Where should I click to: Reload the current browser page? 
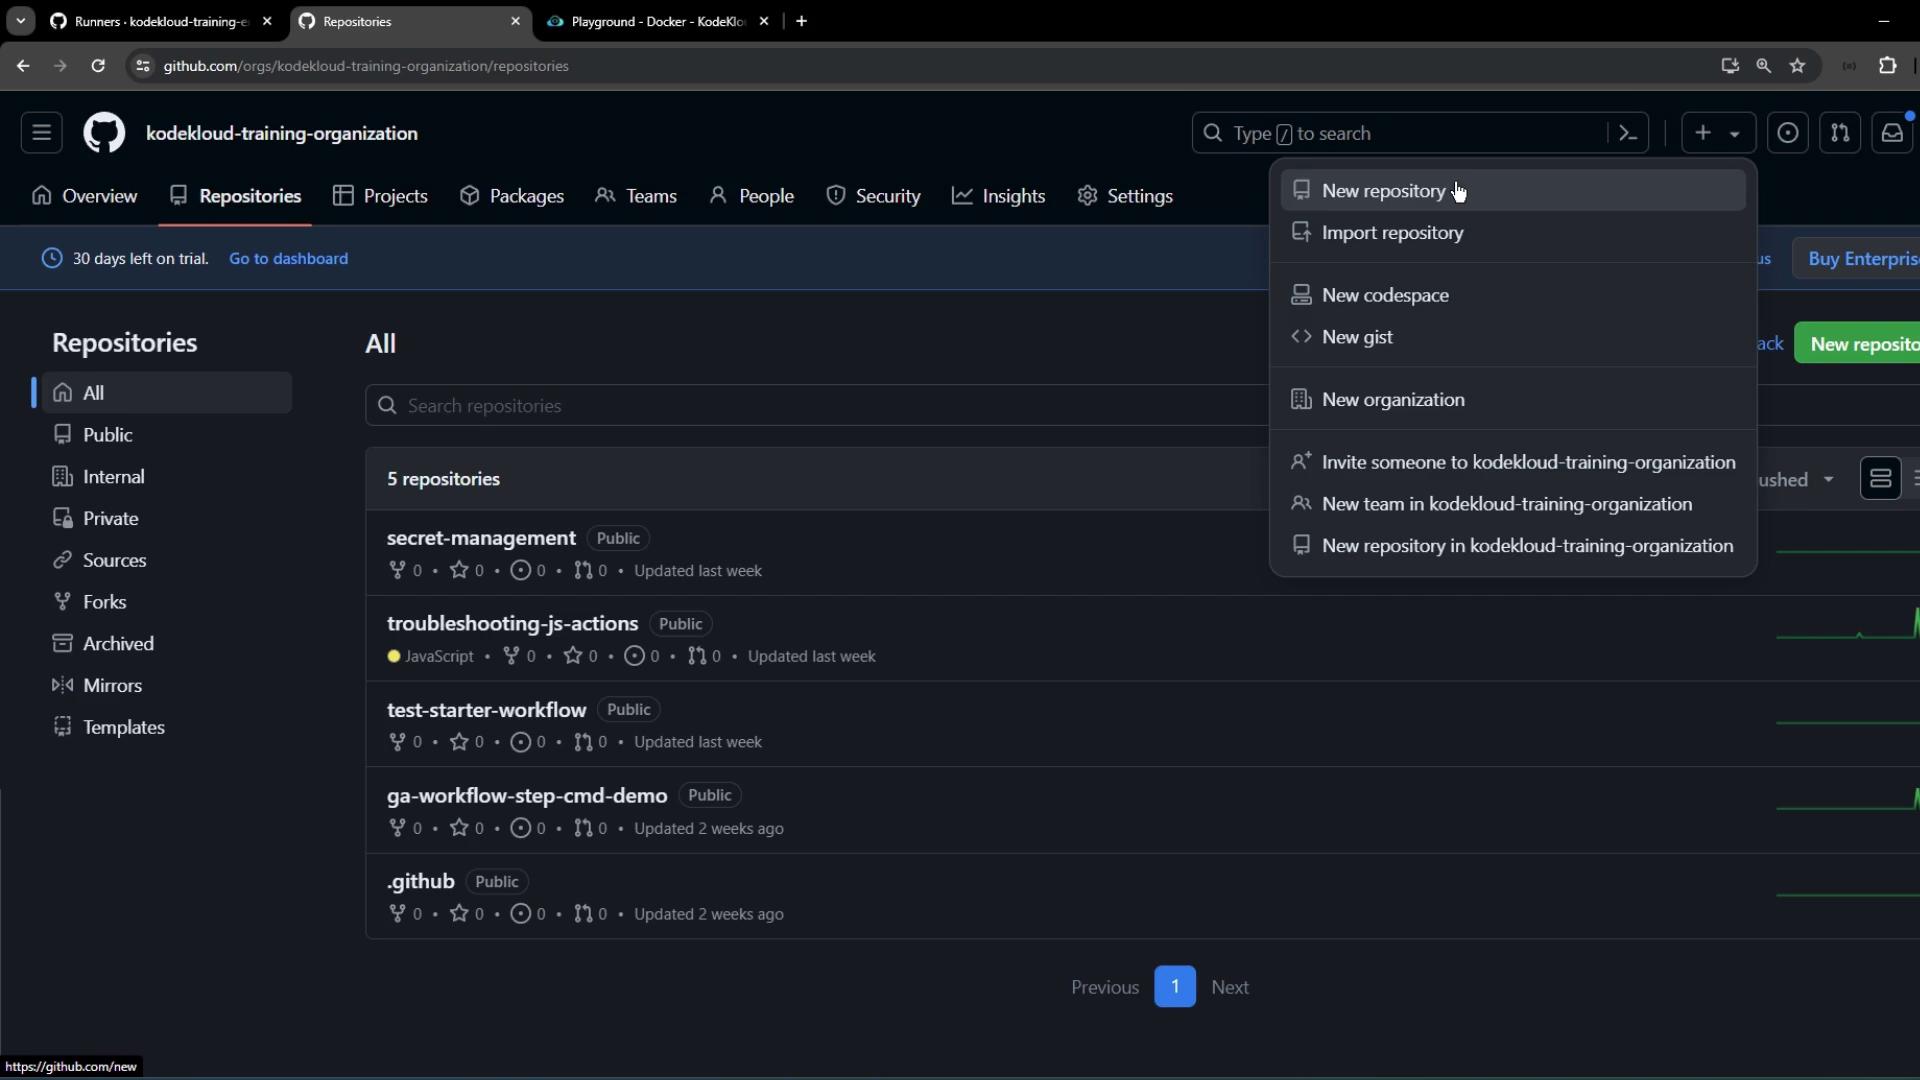click(x=97, y=66)
